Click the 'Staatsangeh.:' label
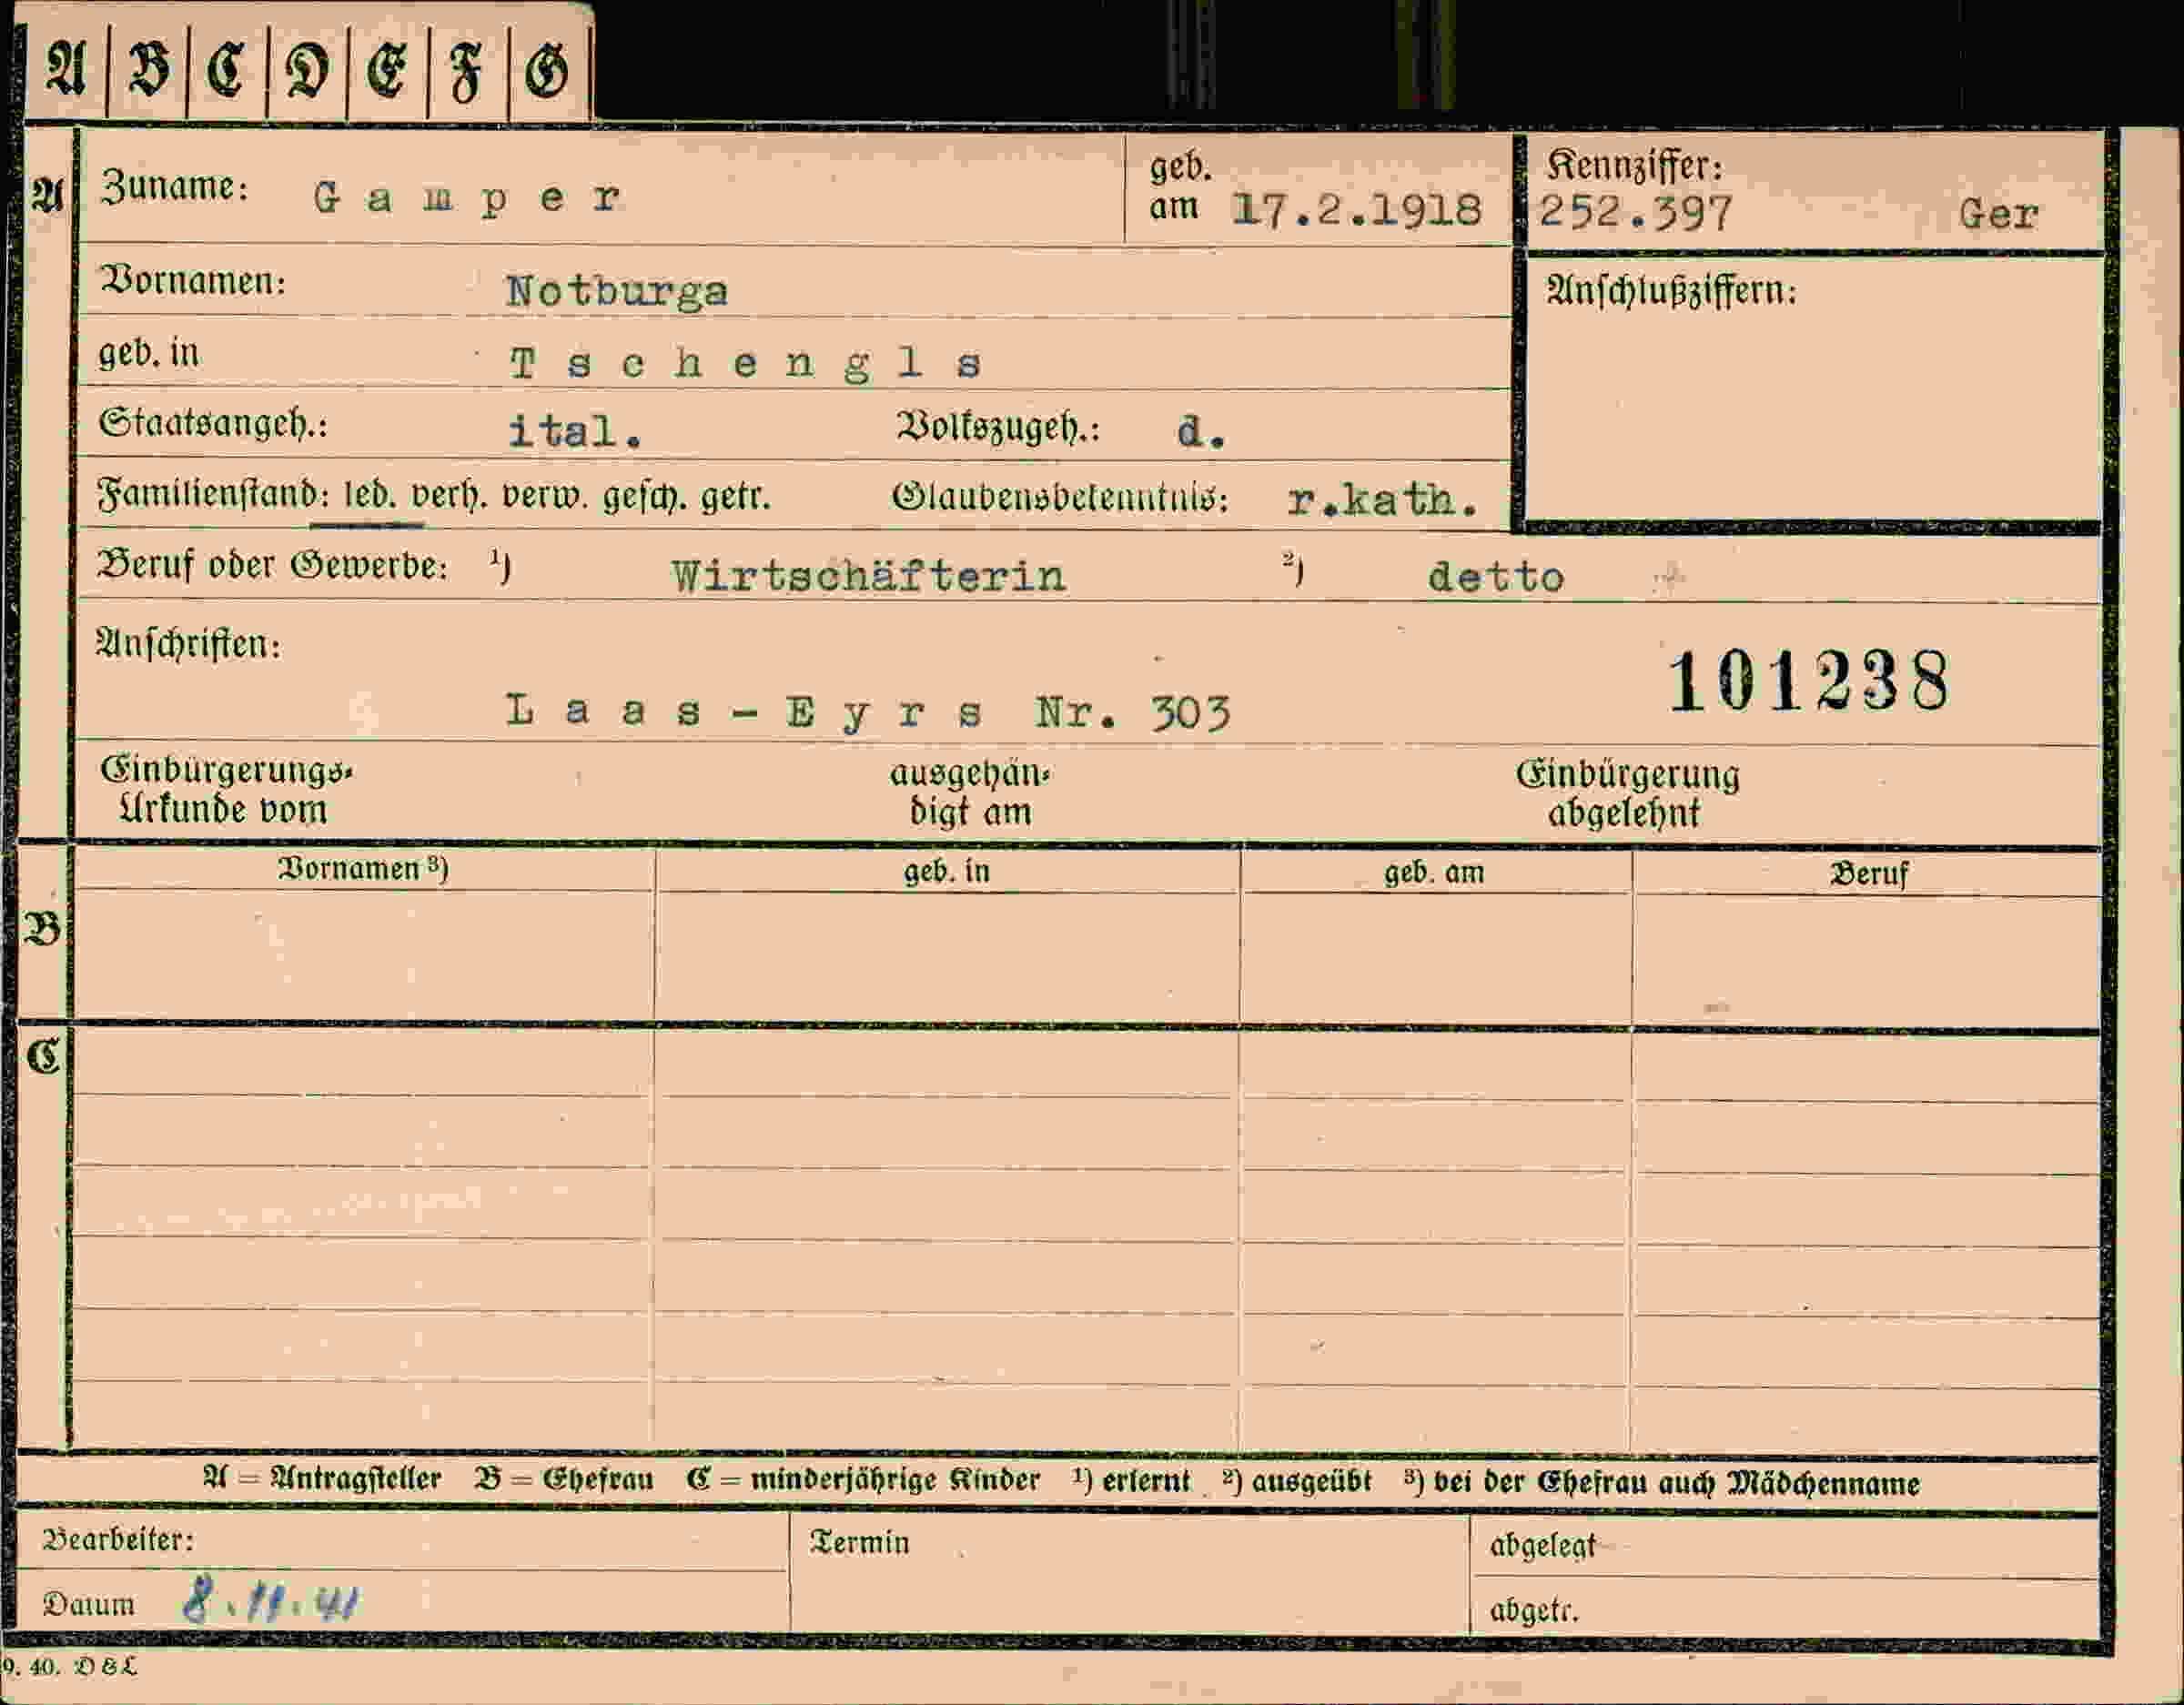 213,425
